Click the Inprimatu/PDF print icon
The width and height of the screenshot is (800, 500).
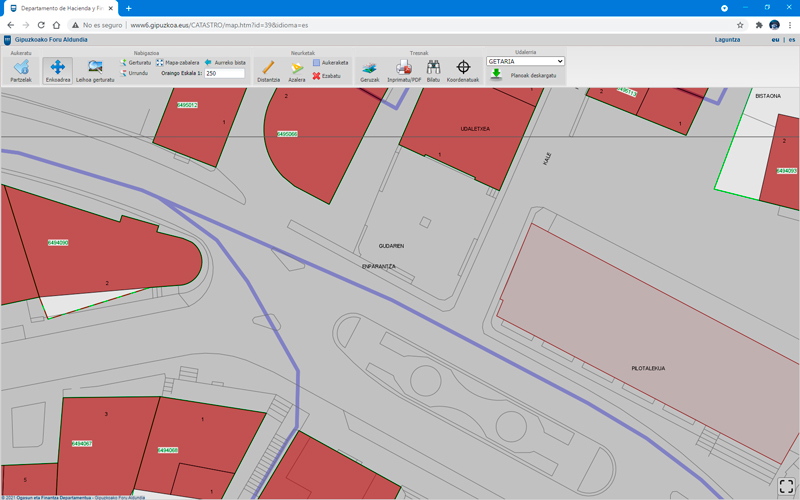click(x=404, y=69)
